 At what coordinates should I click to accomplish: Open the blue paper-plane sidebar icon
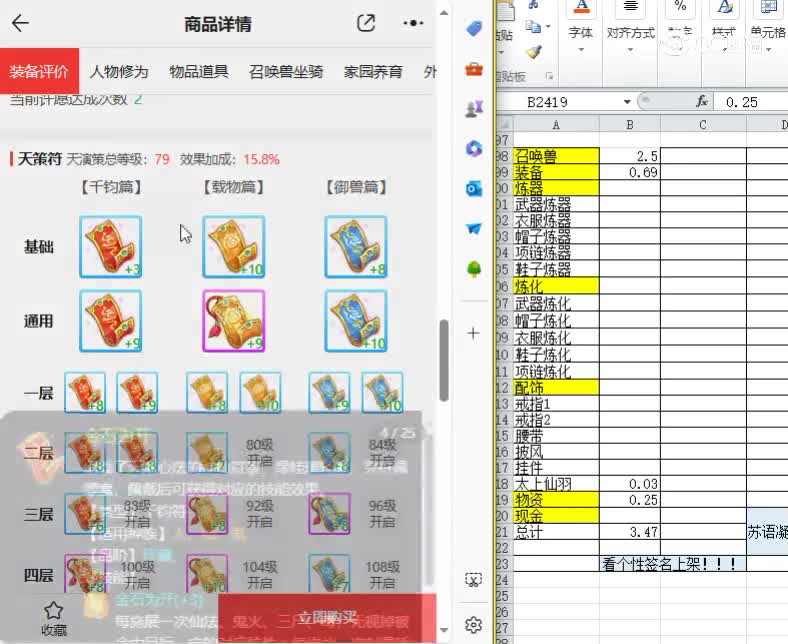coord(474,229)
